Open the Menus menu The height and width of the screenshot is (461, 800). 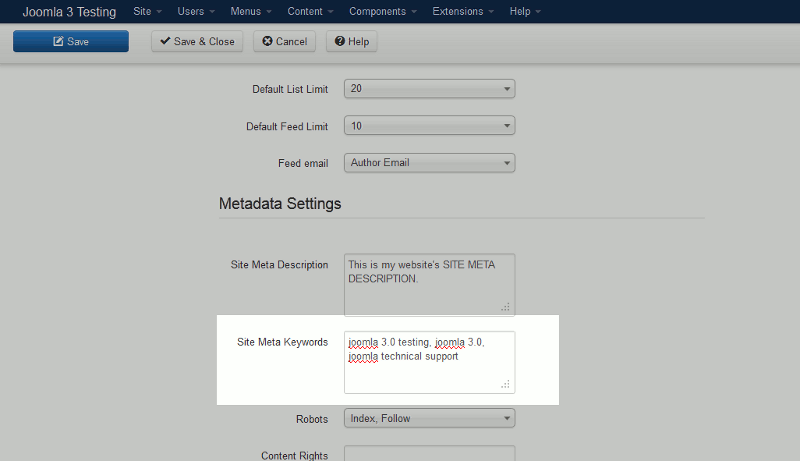click(x=251, y=11)
